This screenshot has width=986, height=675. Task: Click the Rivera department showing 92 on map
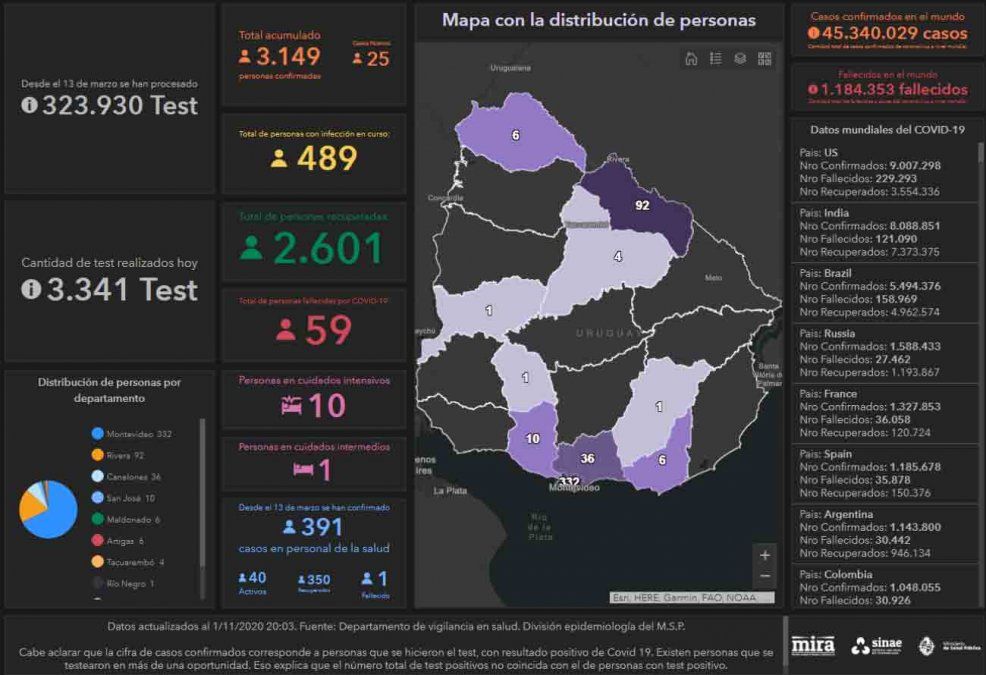(640, 205)
